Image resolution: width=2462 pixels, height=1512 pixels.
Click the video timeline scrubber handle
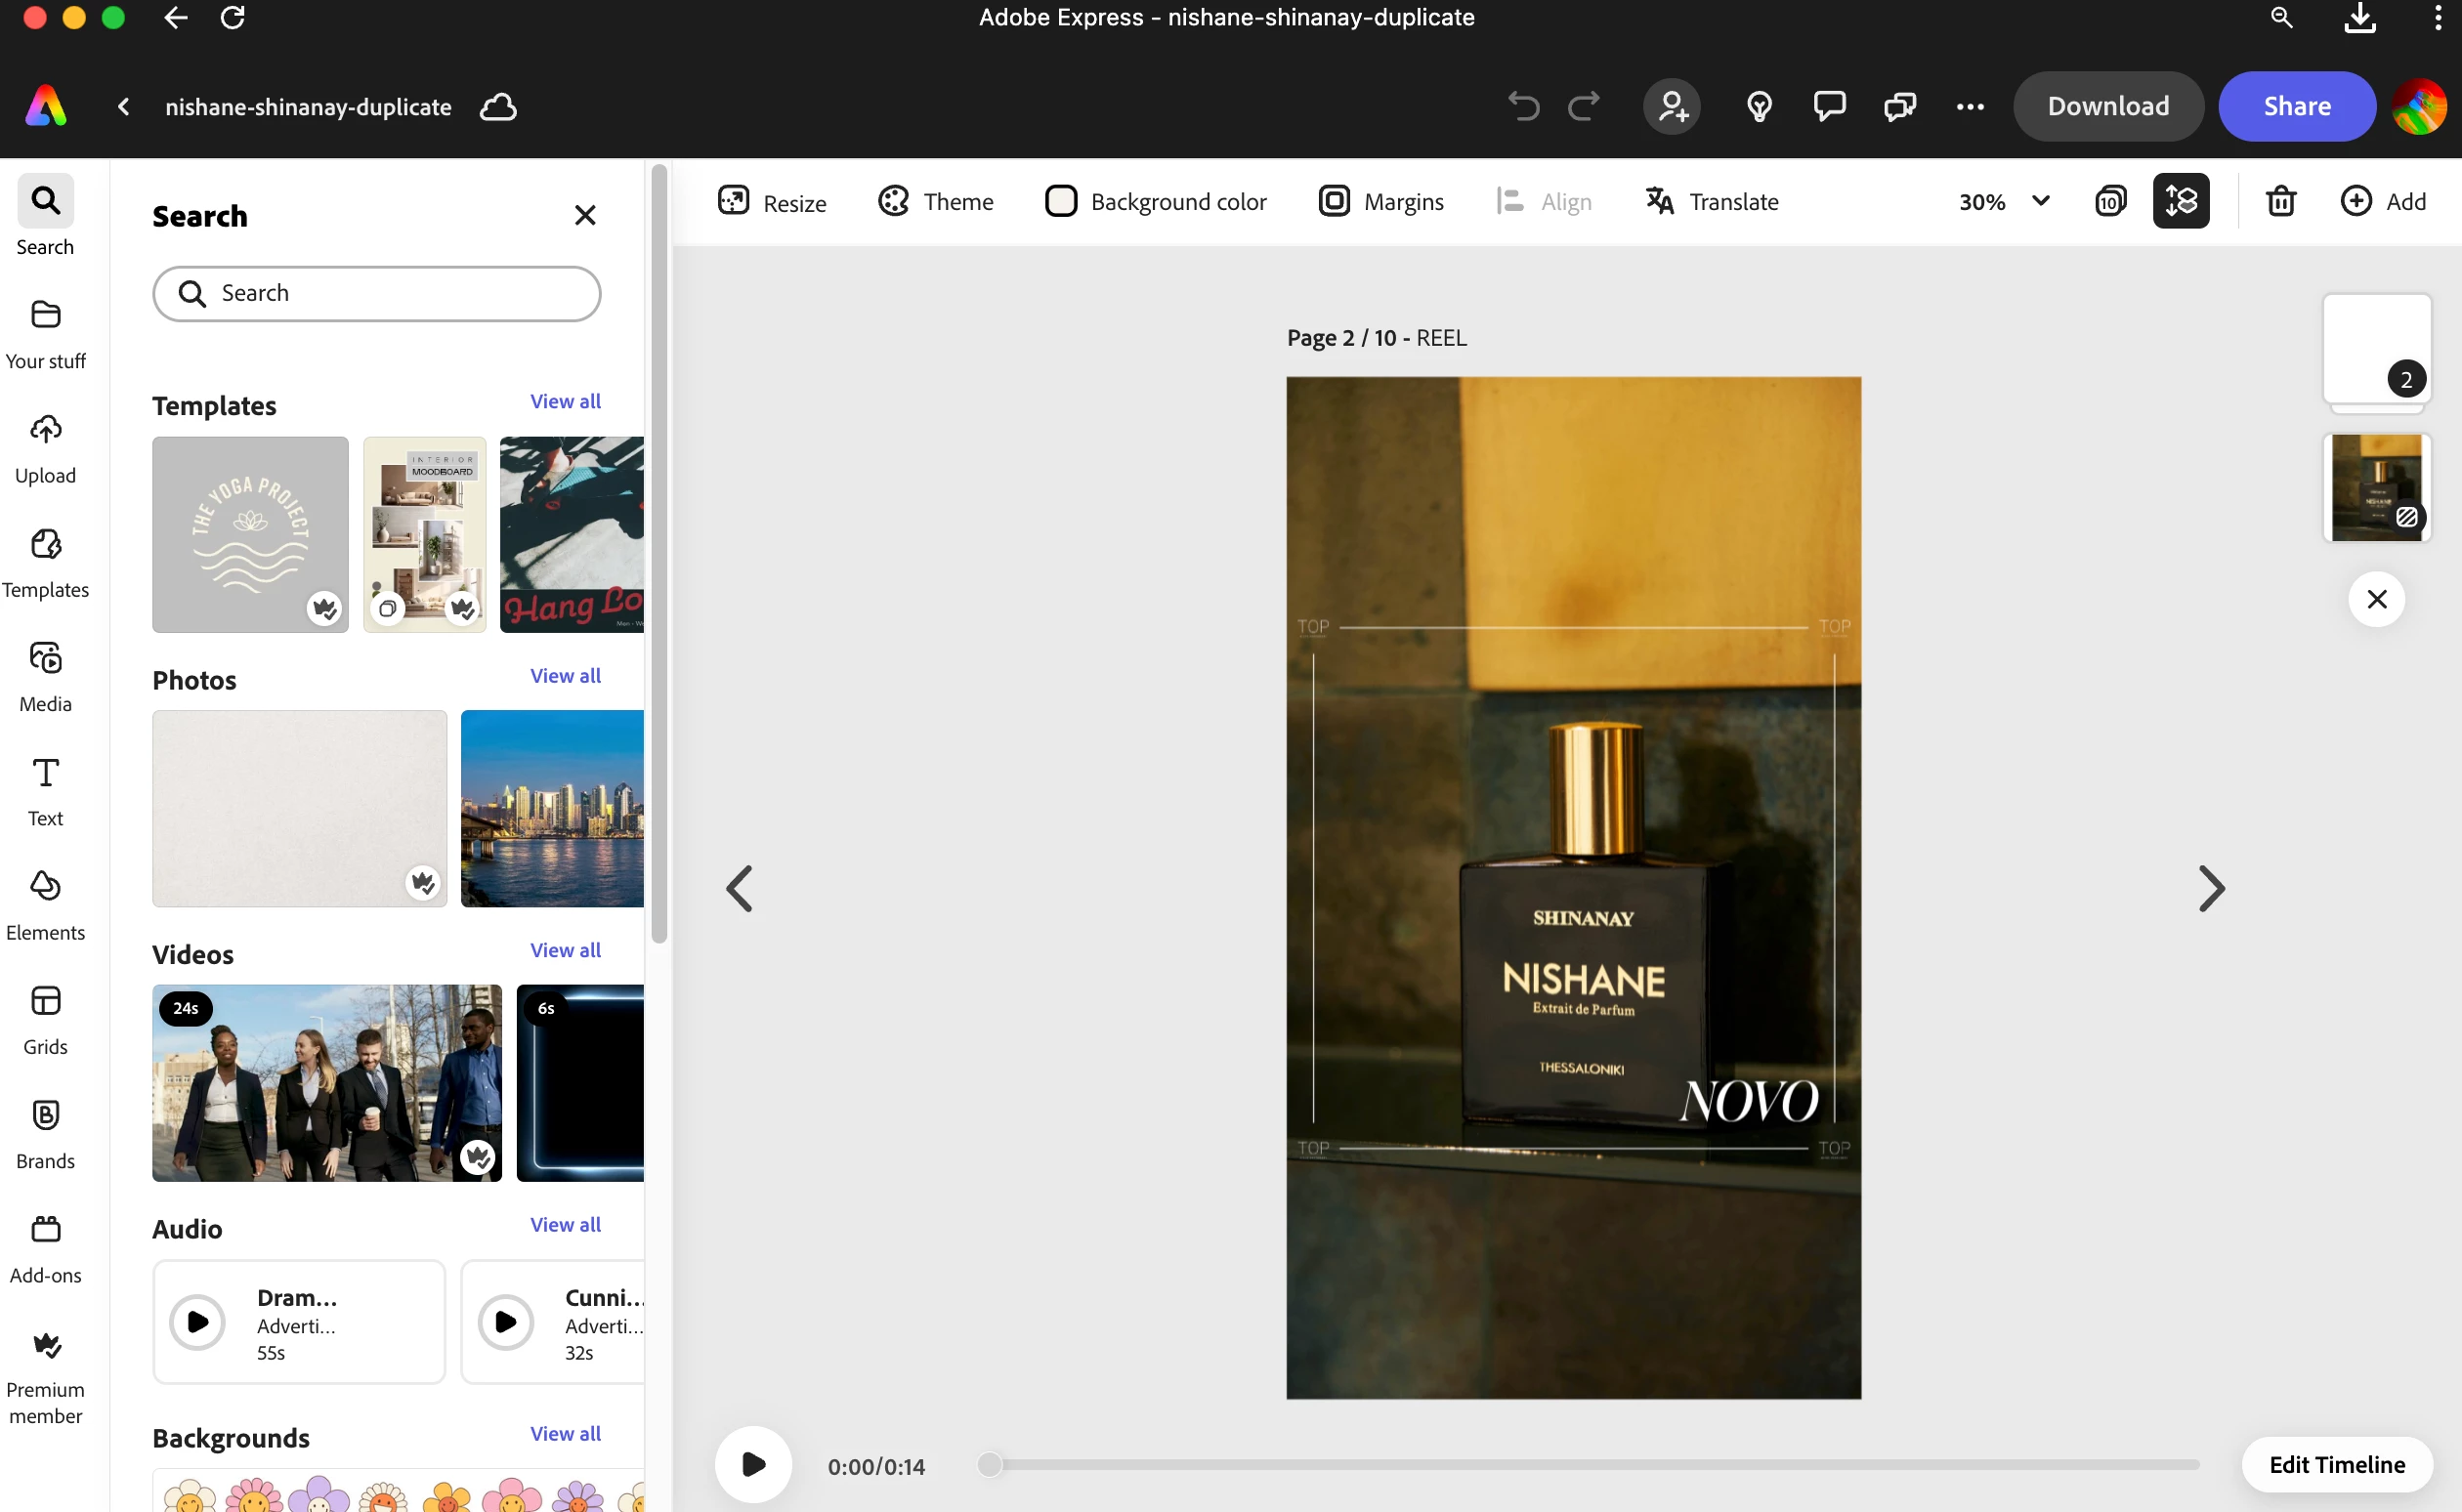(989, 1464)
